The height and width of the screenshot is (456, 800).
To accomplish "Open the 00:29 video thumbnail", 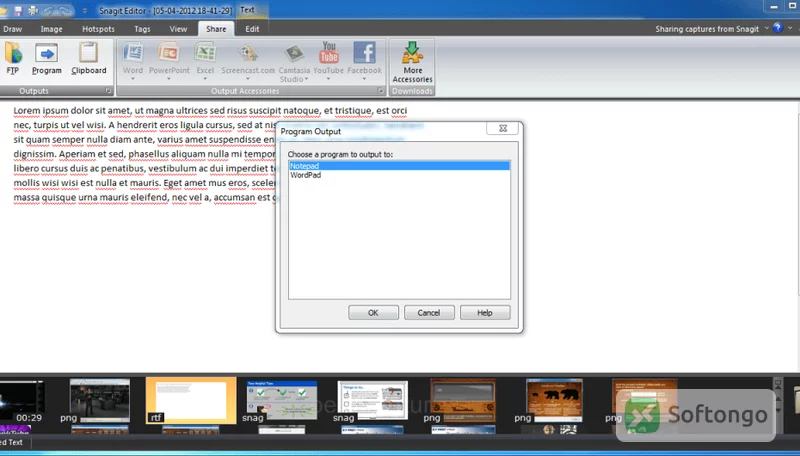I will (21, 402).
